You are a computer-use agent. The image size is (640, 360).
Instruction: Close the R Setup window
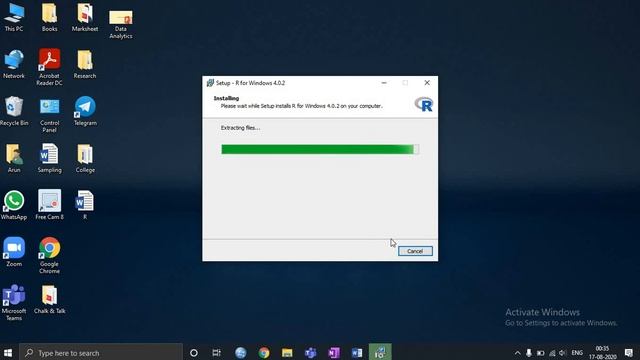tap(427, 83)
